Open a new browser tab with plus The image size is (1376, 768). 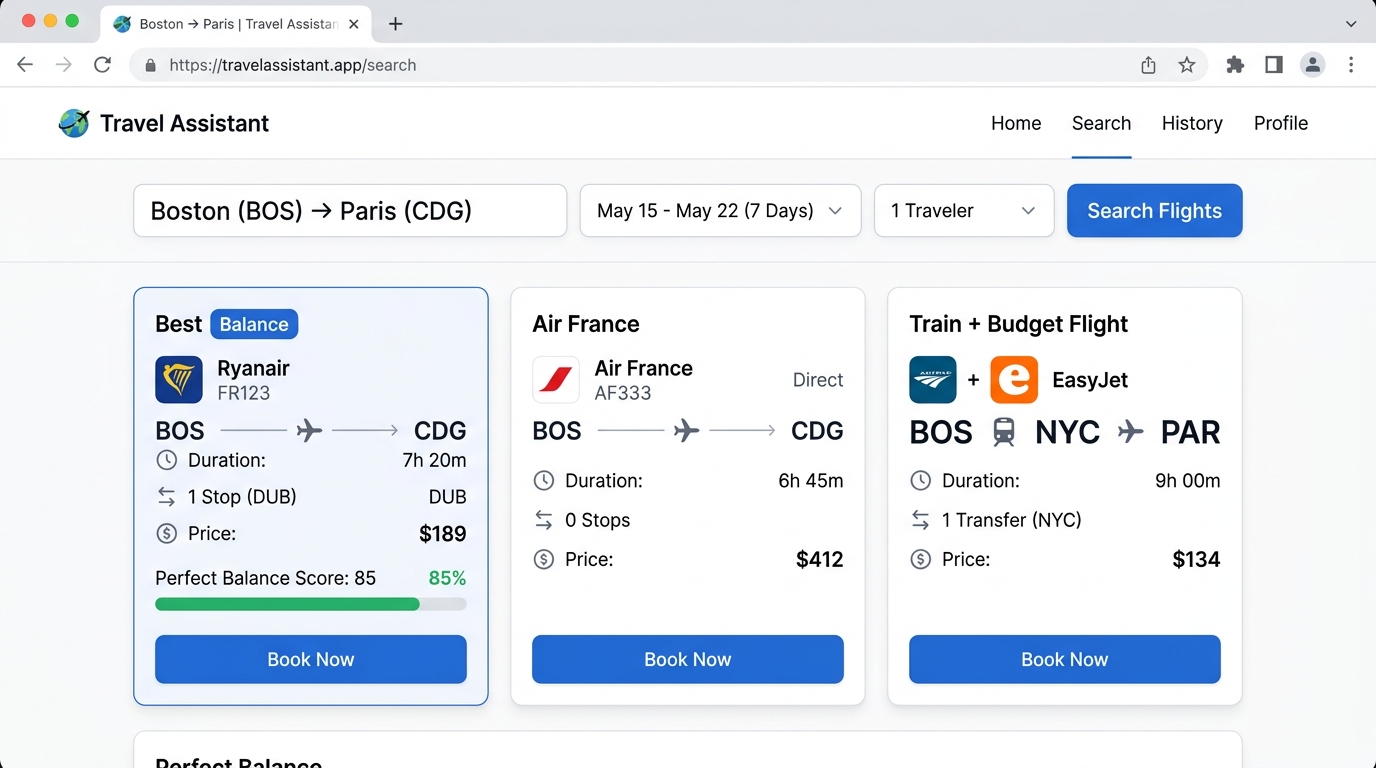click(x=396, y=24)
